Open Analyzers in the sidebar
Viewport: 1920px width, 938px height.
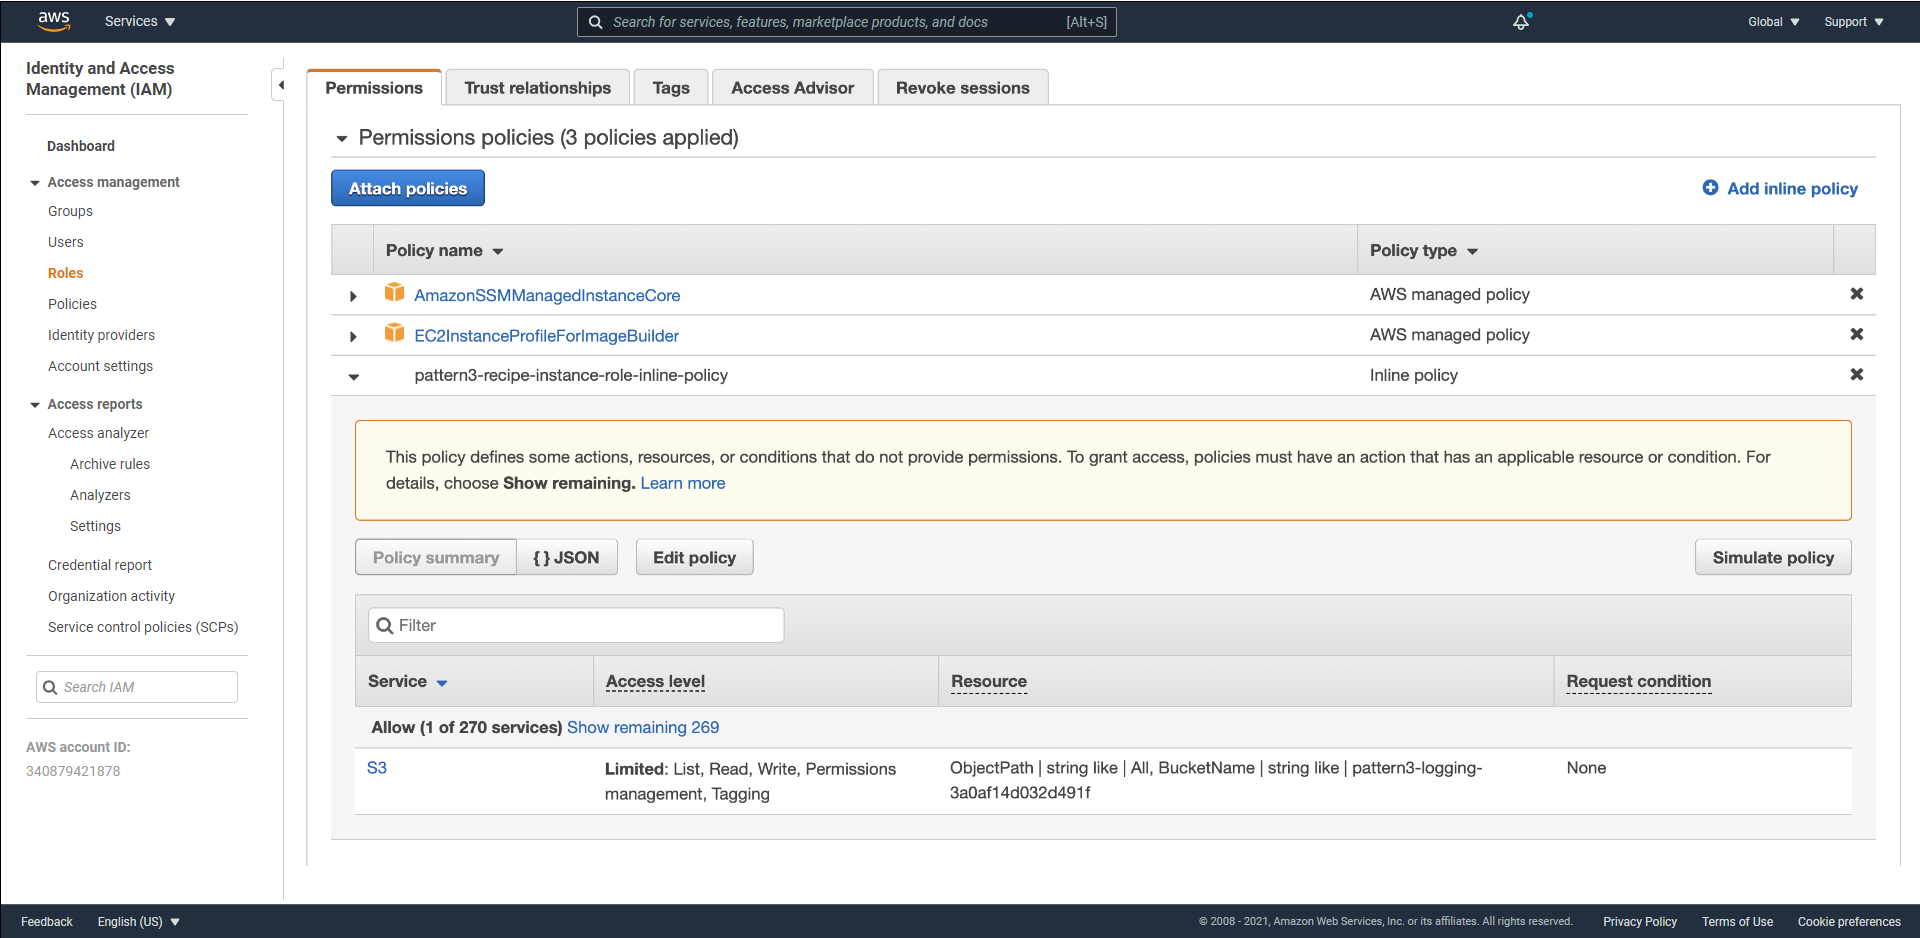[100, 495]
